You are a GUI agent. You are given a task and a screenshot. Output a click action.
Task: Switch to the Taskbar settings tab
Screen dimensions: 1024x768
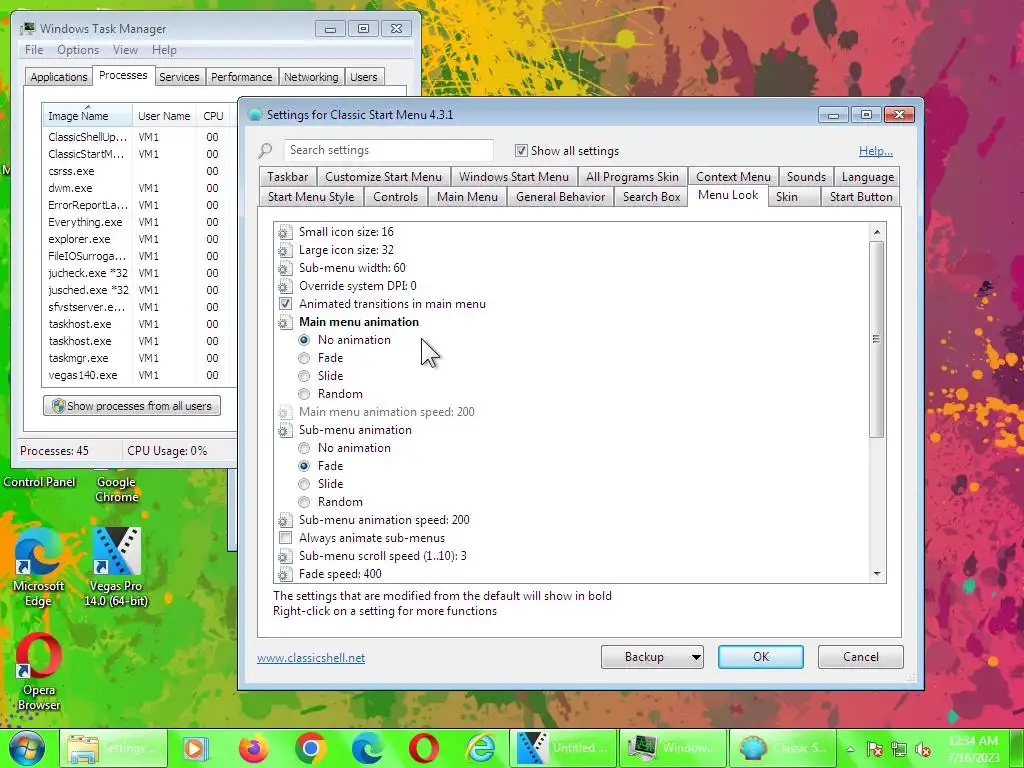[287, 177]
